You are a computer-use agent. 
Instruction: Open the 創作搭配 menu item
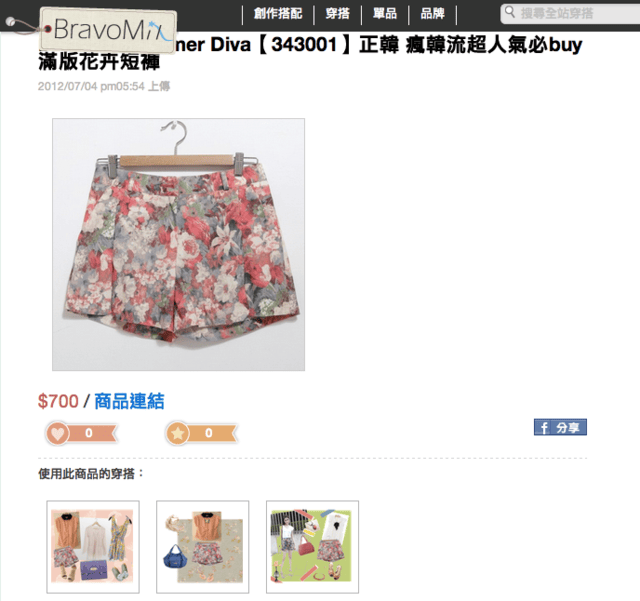278,13
